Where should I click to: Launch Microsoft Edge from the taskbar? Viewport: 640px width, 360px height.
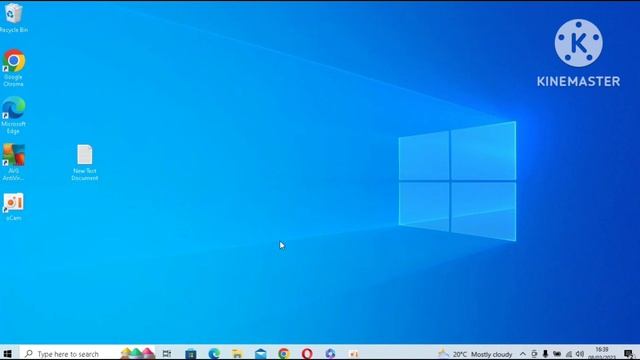click(x=214, y=353)
